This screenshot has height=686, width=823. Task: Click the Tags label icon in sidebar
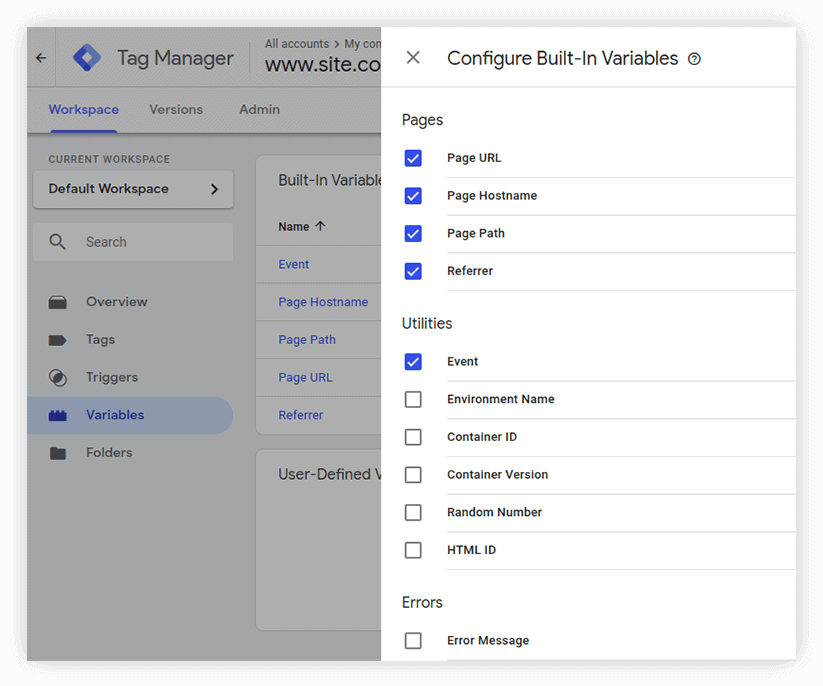click(58, 340)
